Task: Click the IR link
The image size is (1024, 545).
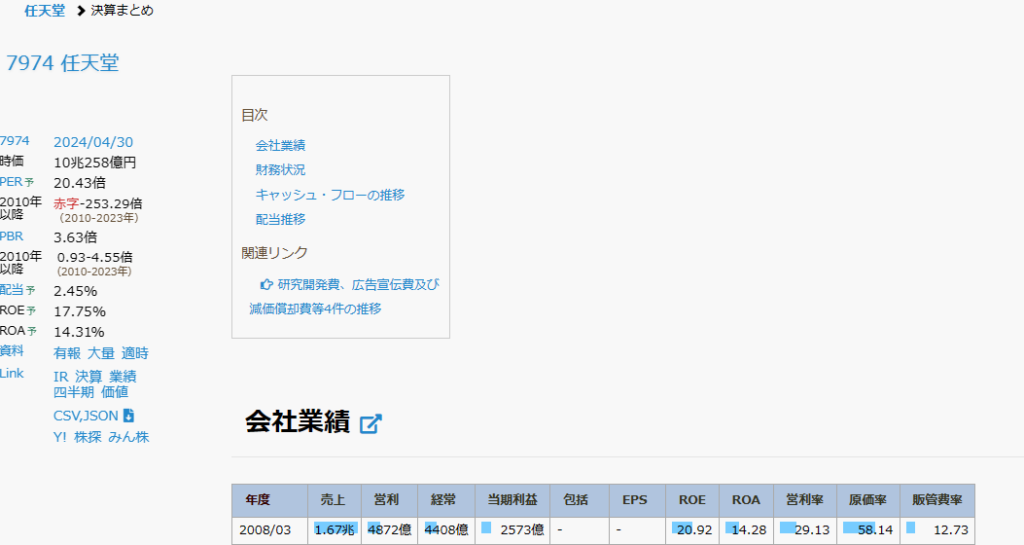Action: coord(61,377)
